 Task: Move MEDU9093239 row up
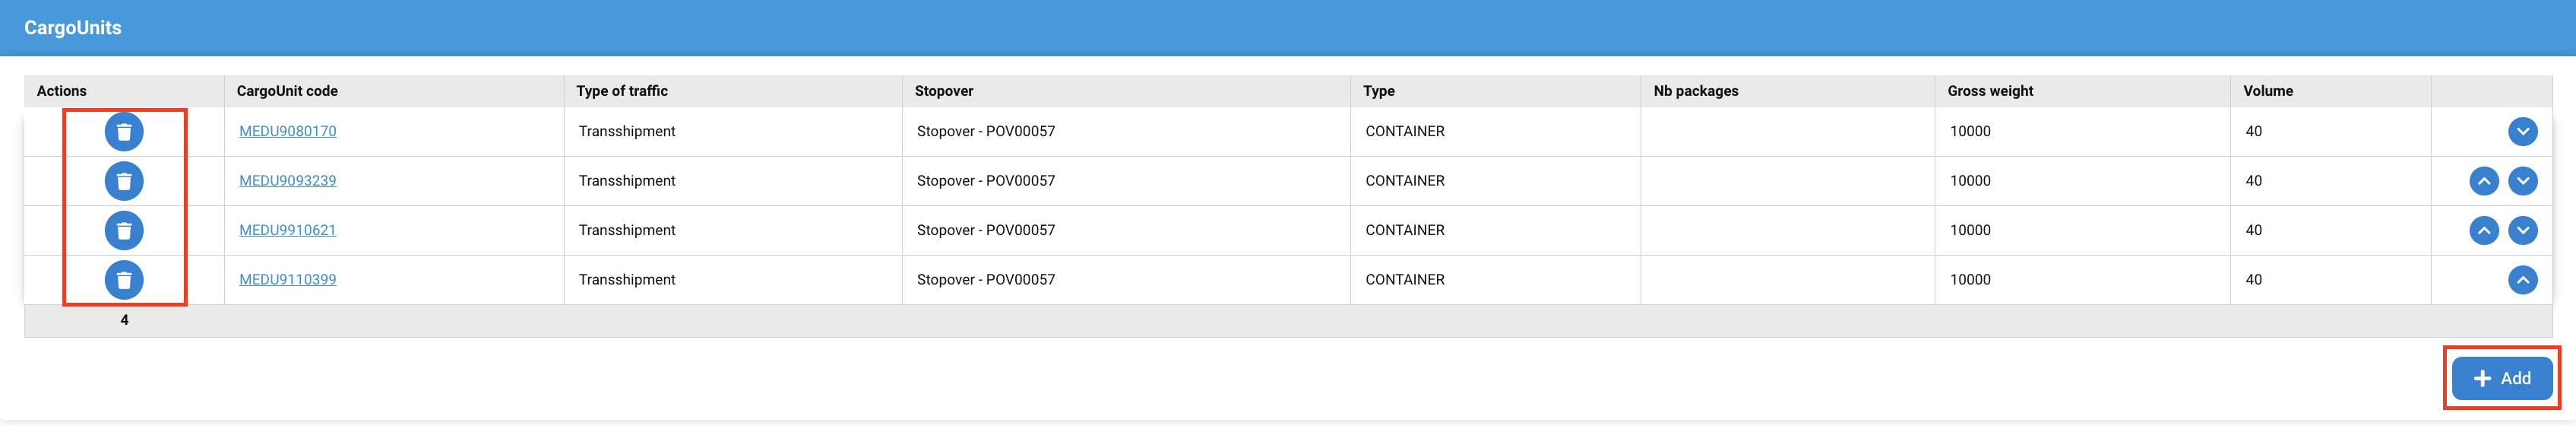[x=2483, y=181]
